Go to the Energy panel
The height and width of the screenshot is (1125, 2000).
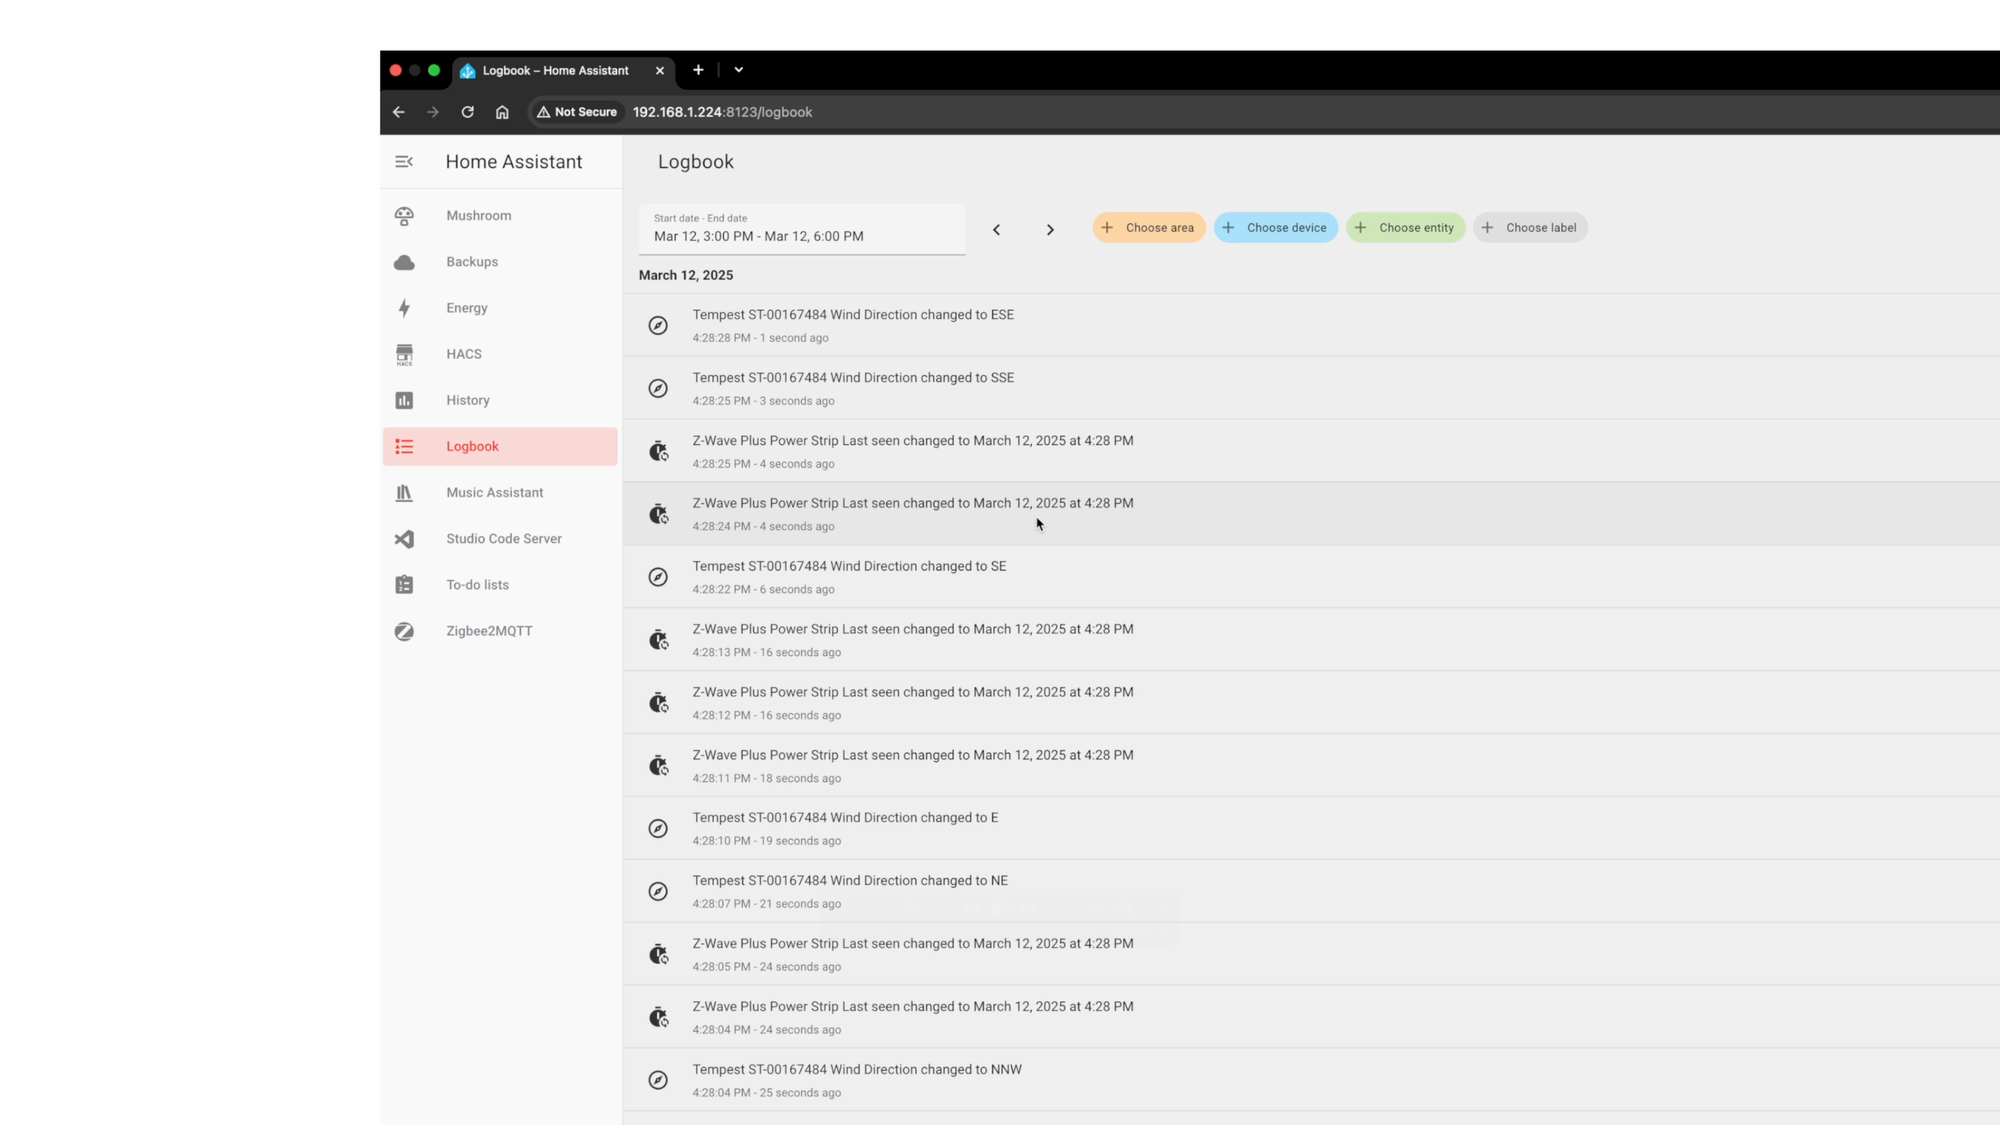tap(500, 308)
